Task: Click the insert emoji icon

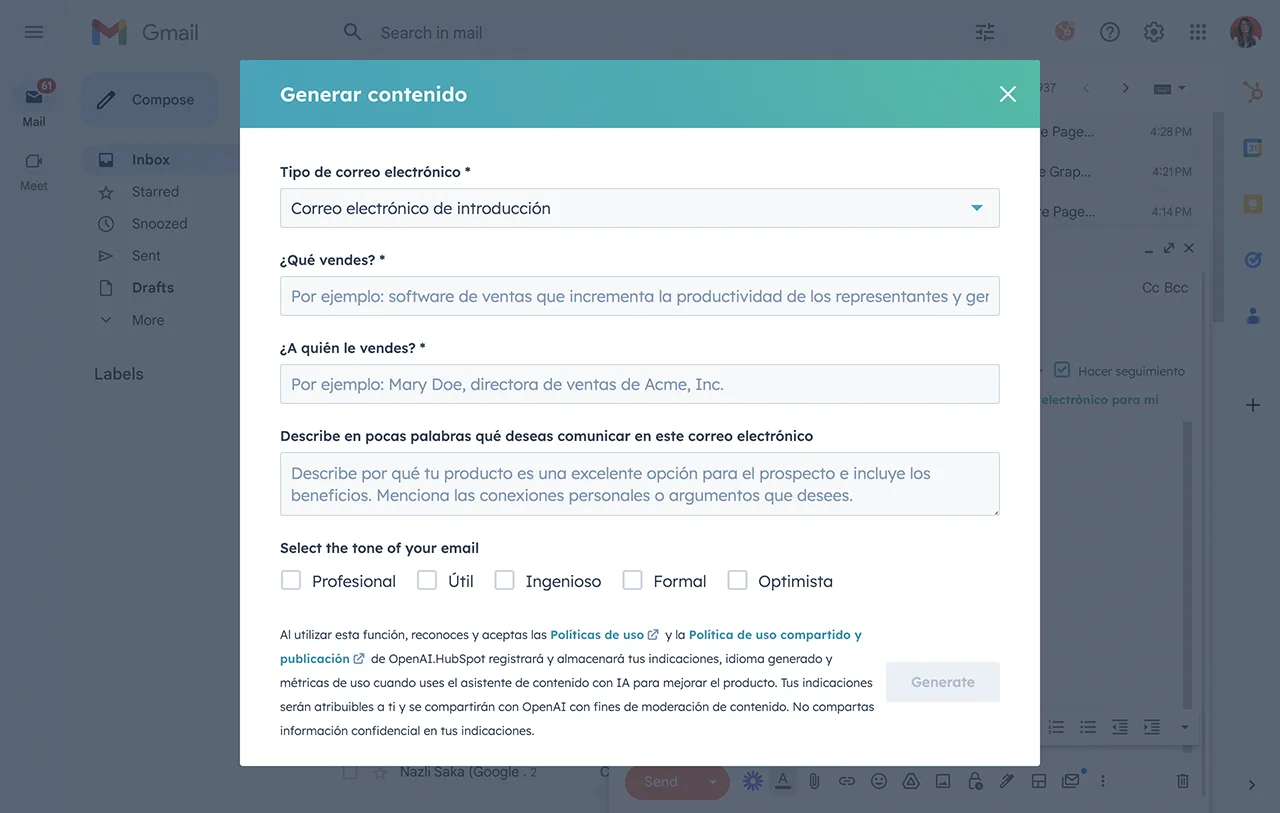Action: [878, 781]
